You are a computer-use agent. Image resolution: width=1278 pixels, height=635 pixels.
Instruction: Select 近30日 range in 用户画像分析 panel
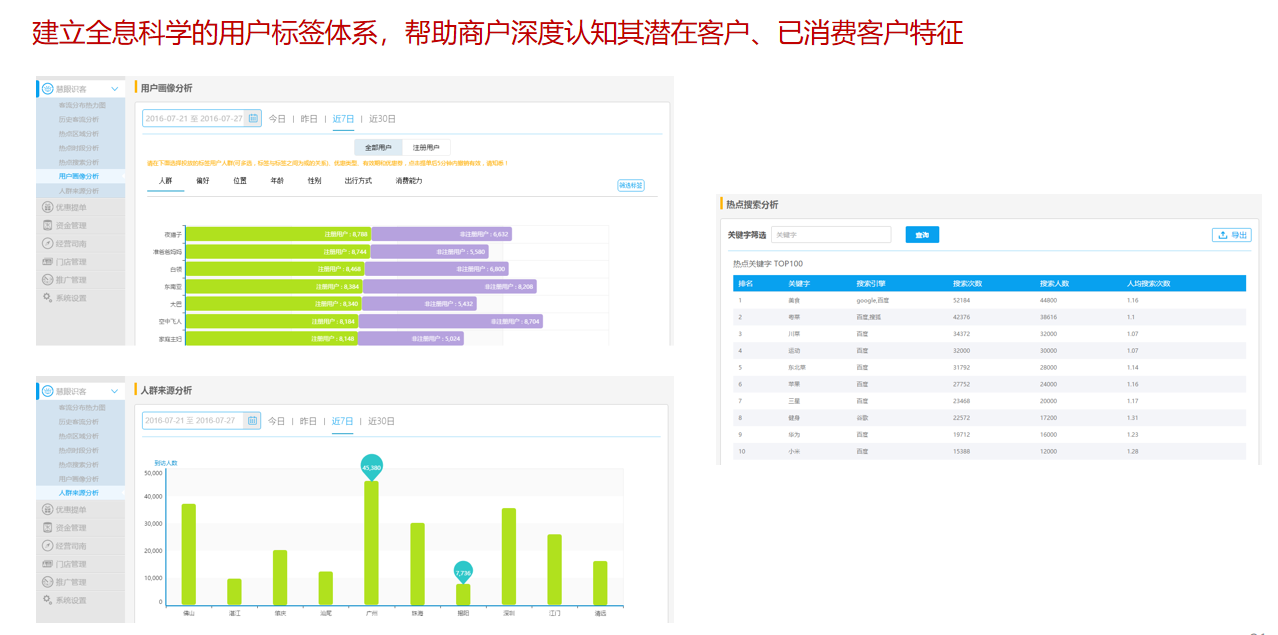(x=382, y=119)
